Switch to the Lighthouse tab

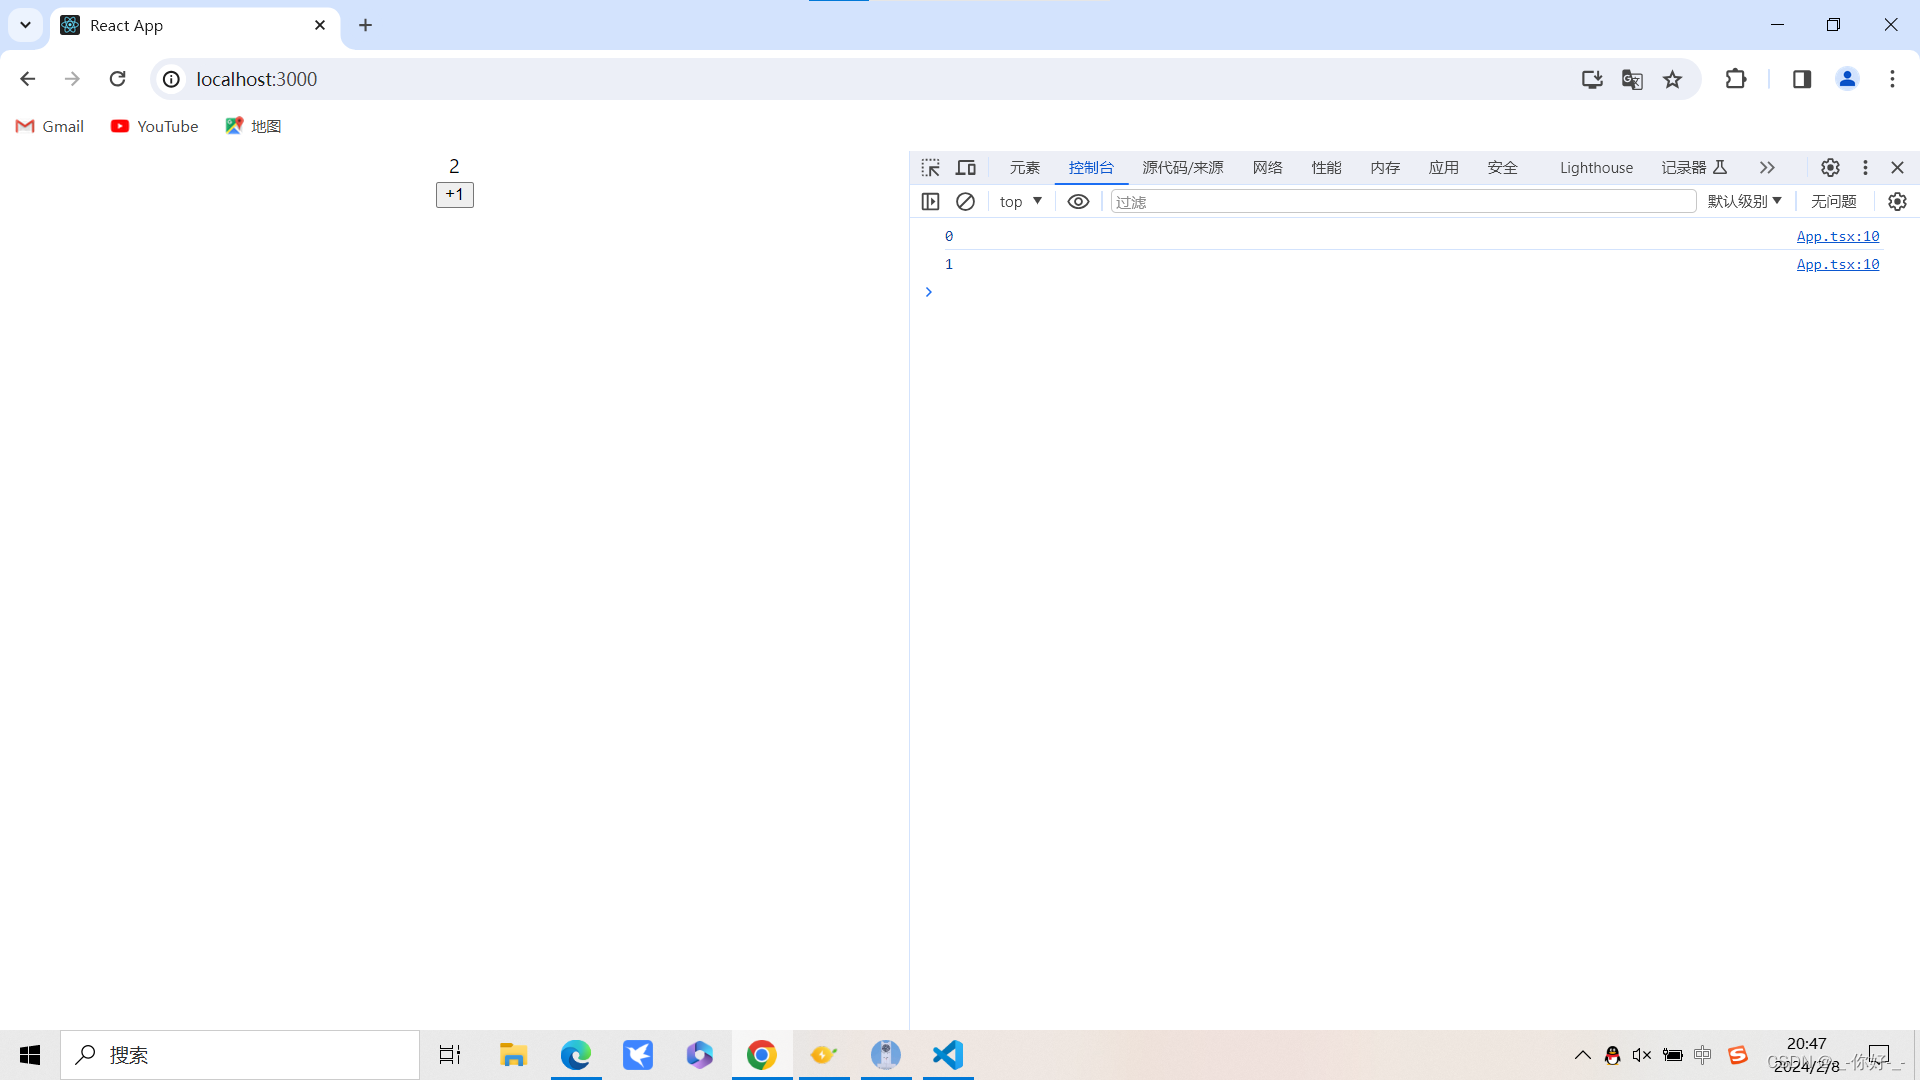pos(1596,167)
